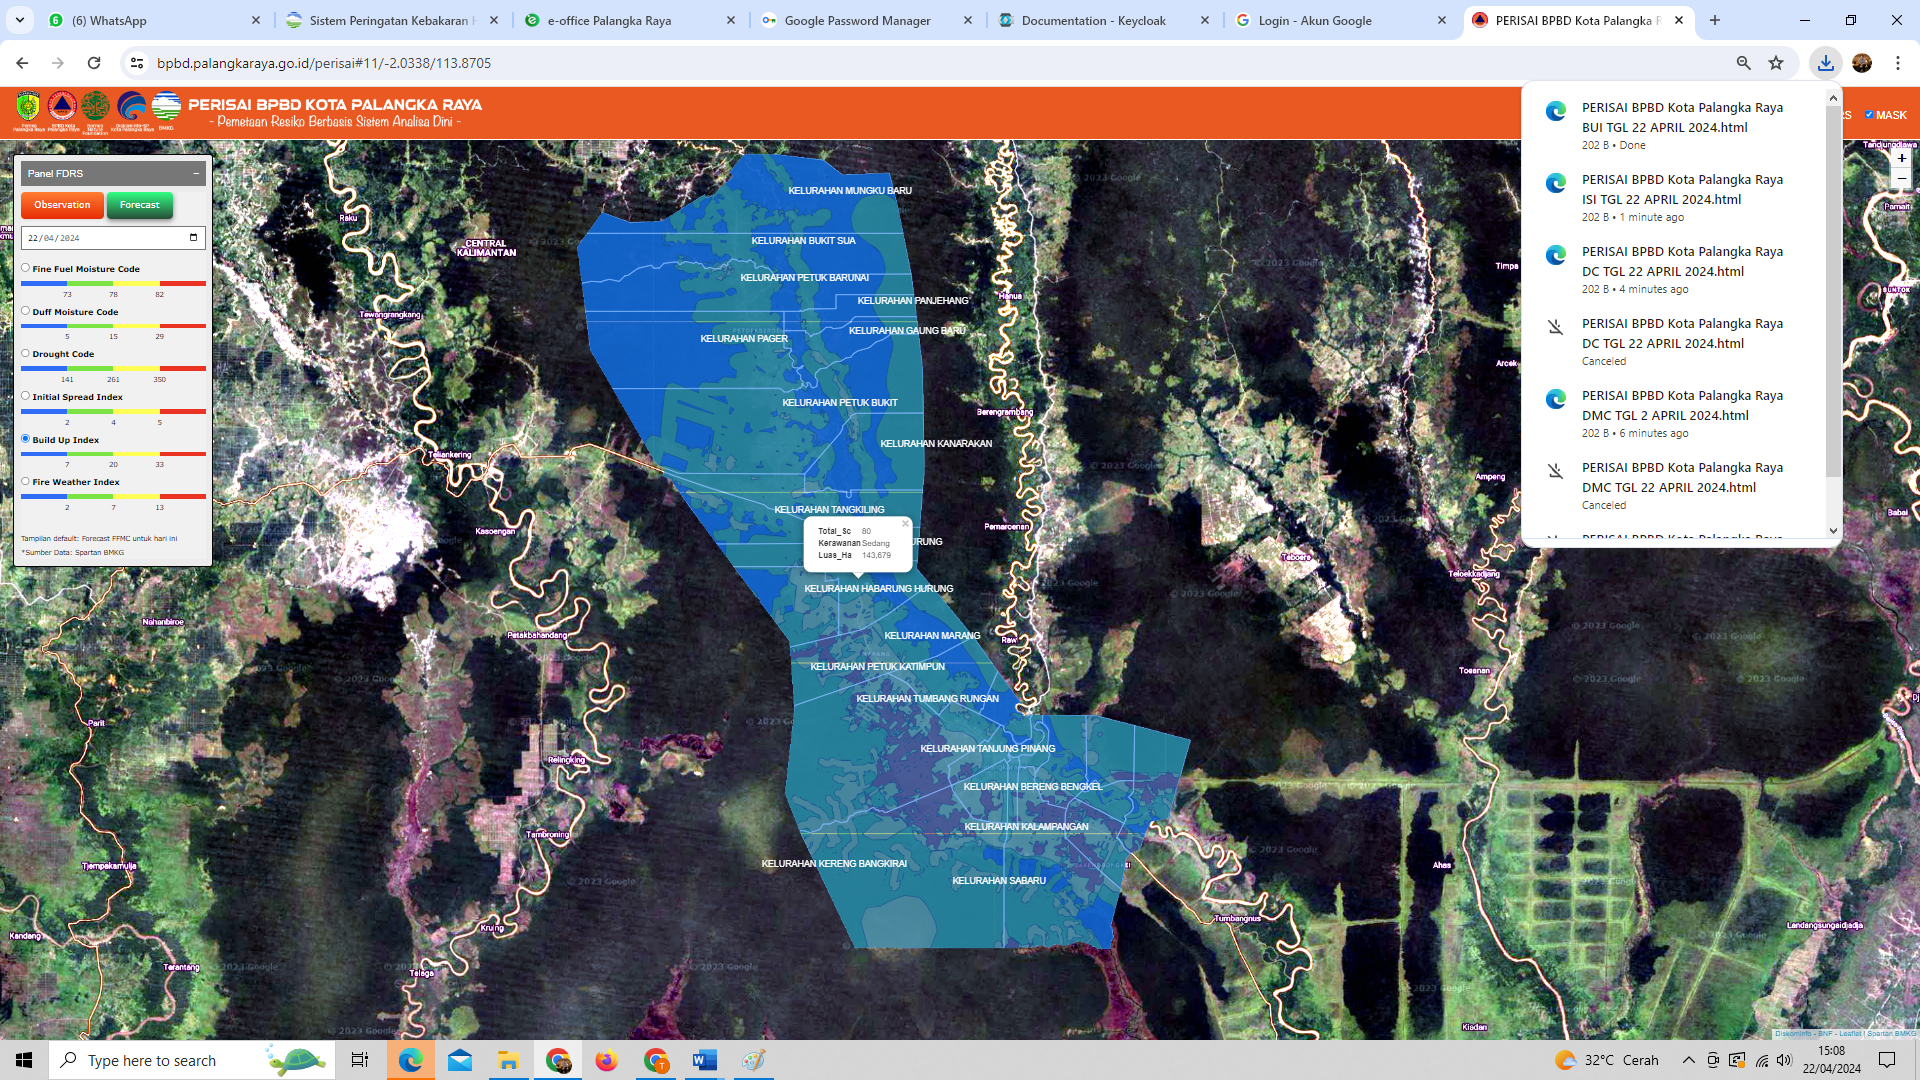Open Microsoft Edge from the taskbar
This screenshot has width=1920, height=1080.
[x=410, y=1060]
